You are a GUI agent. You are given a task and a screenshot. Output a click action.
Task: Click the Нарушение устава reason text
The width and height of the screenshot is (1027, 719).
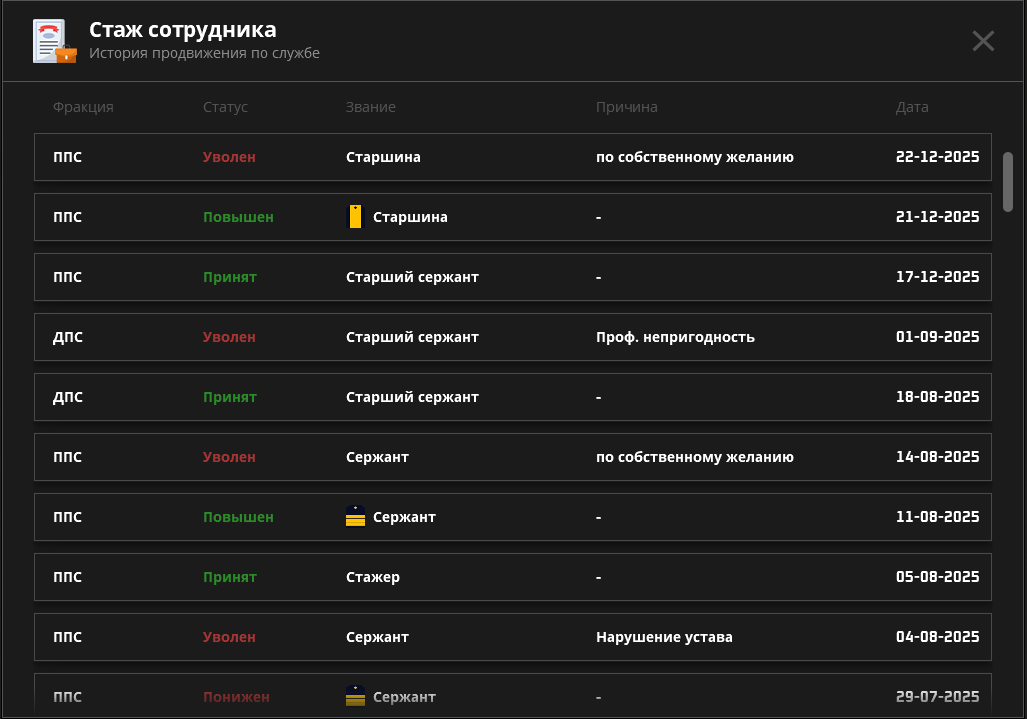click(664, 637)
